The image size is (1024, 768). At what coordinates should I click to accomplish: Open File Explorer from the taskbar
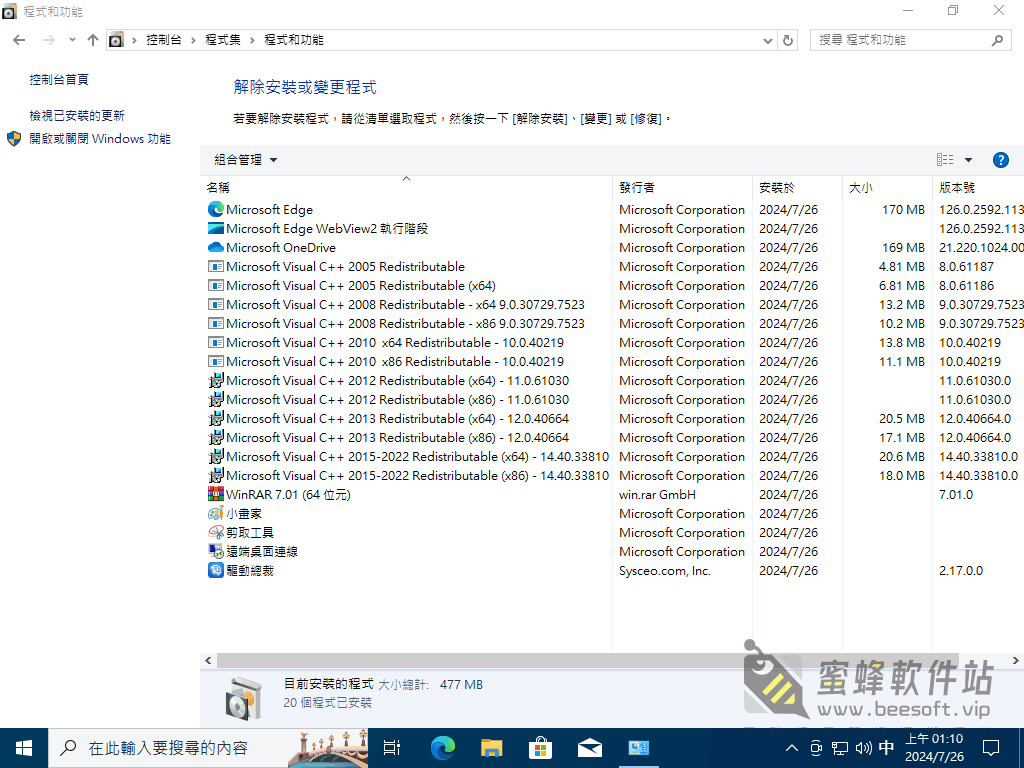click(x=491, y=748)
